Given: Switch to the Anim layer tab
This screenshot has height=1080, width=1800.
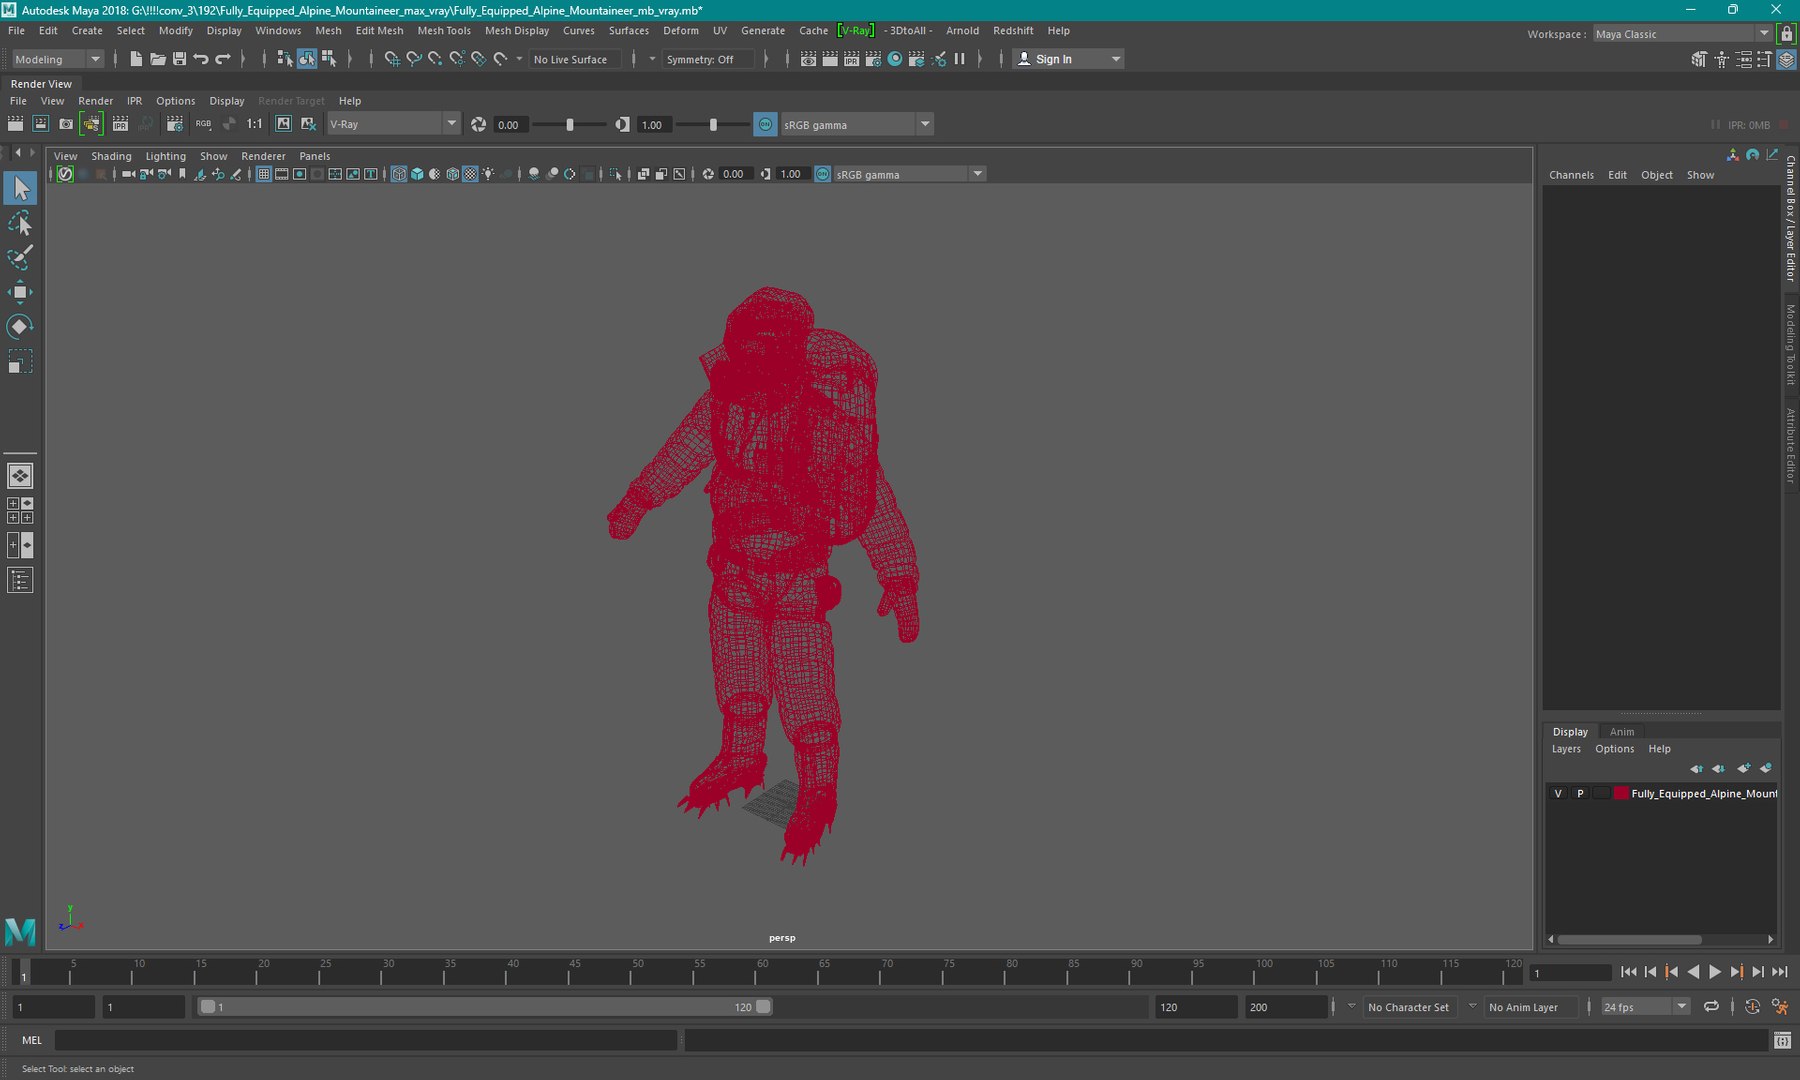Looking at the screenshot, I should pyautogui.click(x=1622, y=732).
